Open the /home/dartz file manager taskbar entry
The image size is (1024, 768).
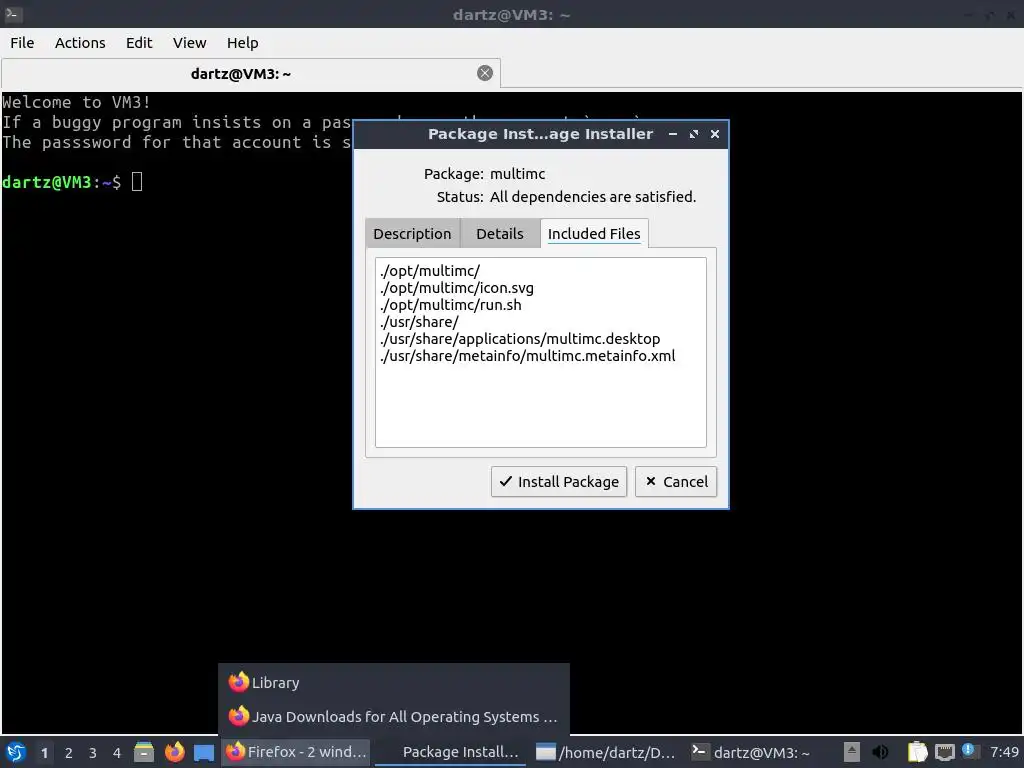(605, 752)
